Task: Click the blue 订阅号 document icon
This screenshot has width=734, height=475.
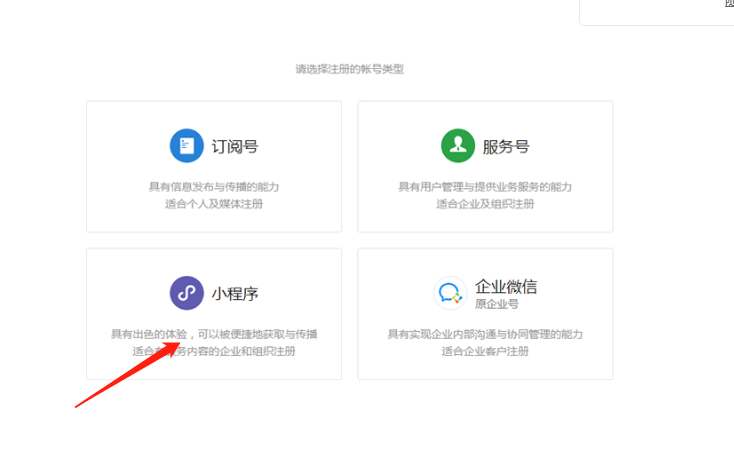Action: click(186, 146)
